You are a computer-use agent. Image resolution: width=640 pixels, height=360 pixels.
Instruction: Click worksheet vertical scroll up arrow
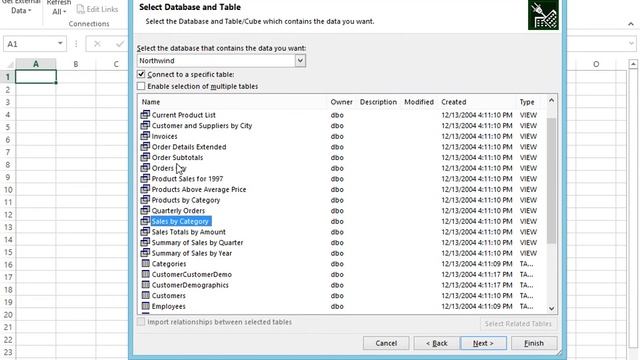633,64
